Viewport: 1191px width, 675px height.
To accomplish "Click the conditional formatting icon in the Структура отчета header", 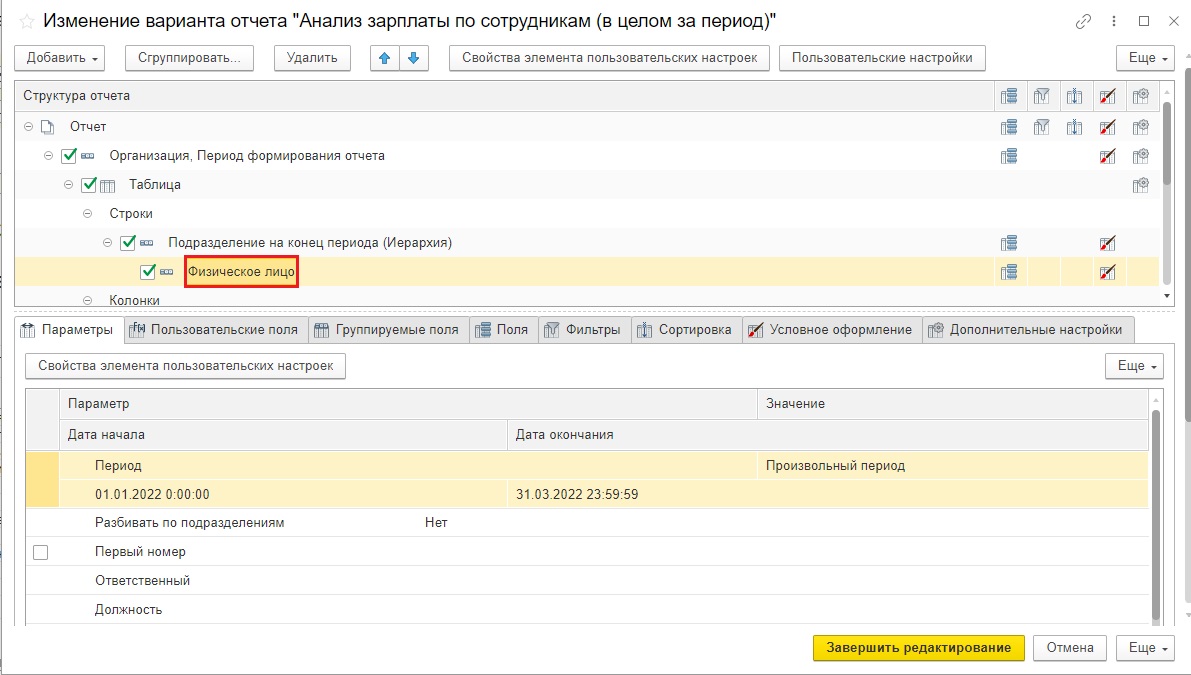I will 1107,96.
